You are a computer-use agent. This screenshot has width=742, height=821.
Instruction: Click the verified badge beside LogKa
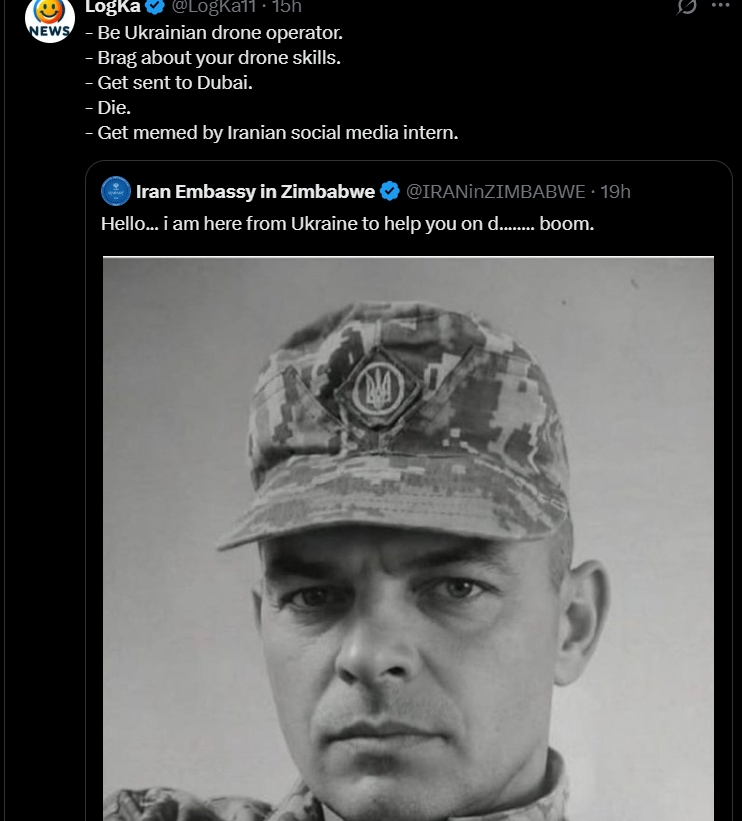(156, 7)
